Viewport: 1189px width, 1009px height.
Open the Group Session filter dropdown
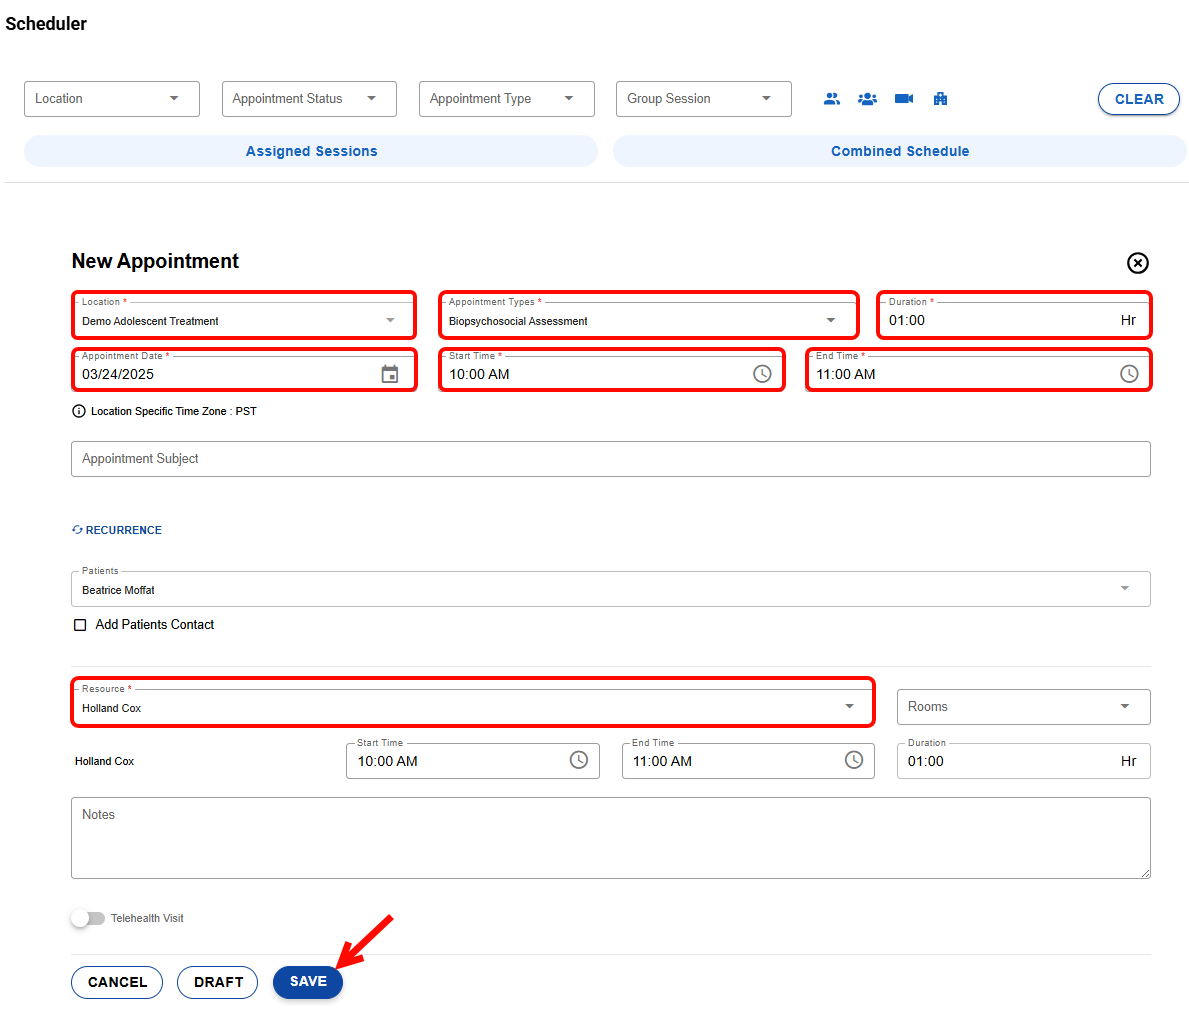click(703, 99)
